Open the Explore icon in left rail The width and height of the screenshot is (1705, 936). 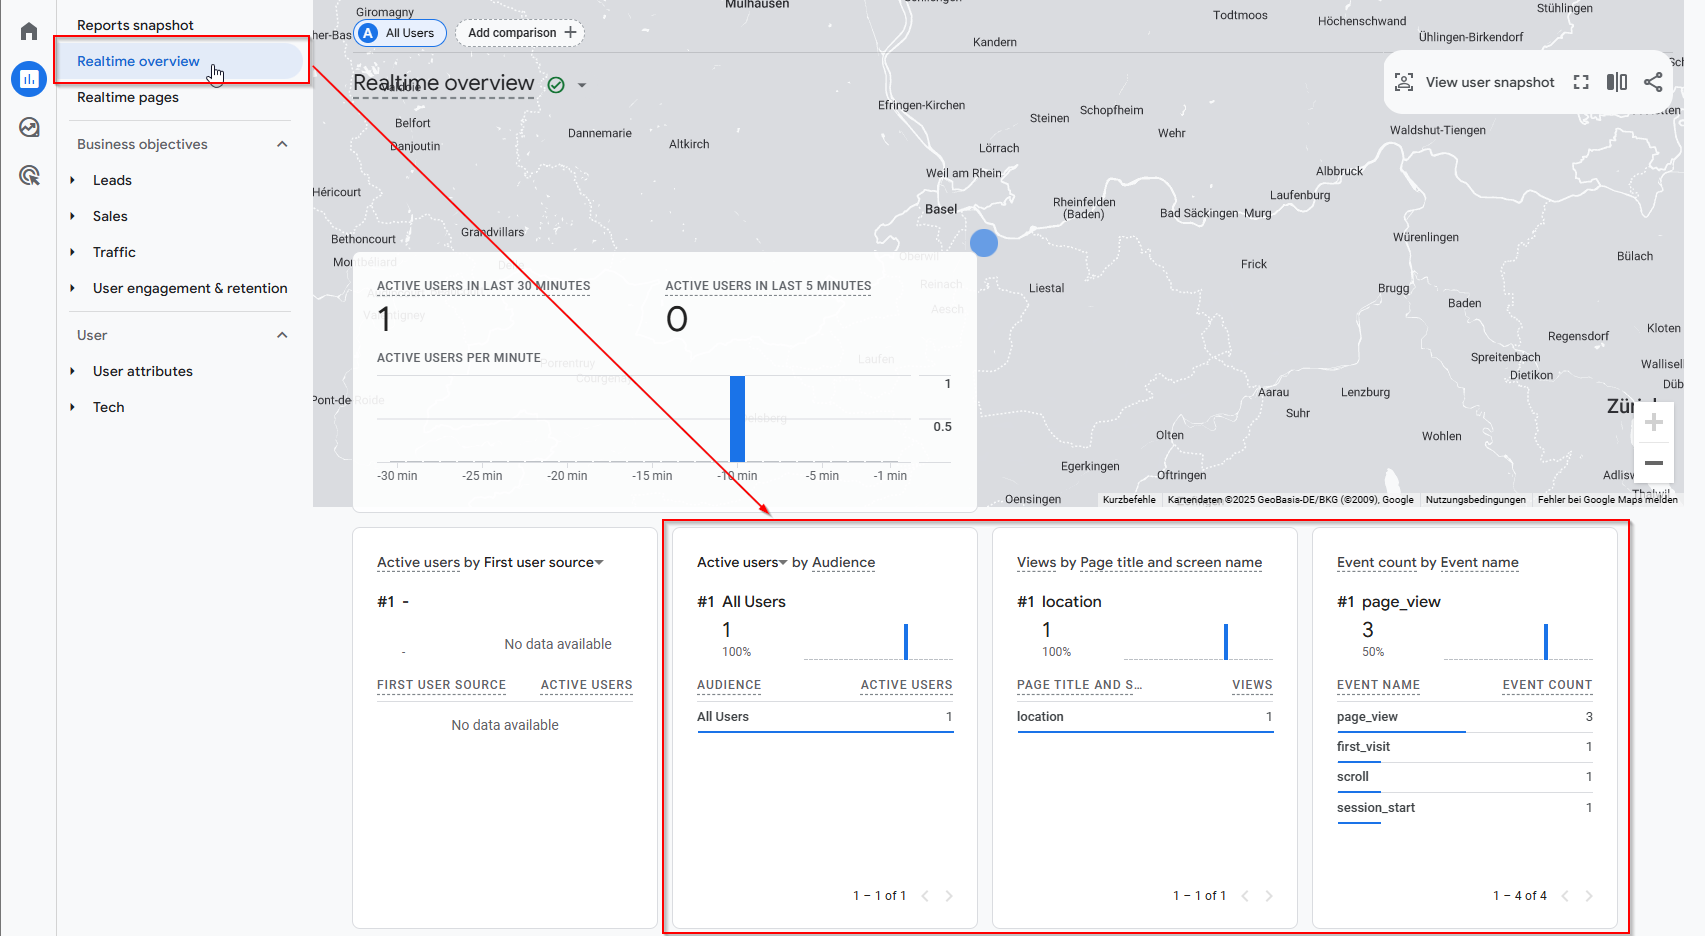coord(29,127)
